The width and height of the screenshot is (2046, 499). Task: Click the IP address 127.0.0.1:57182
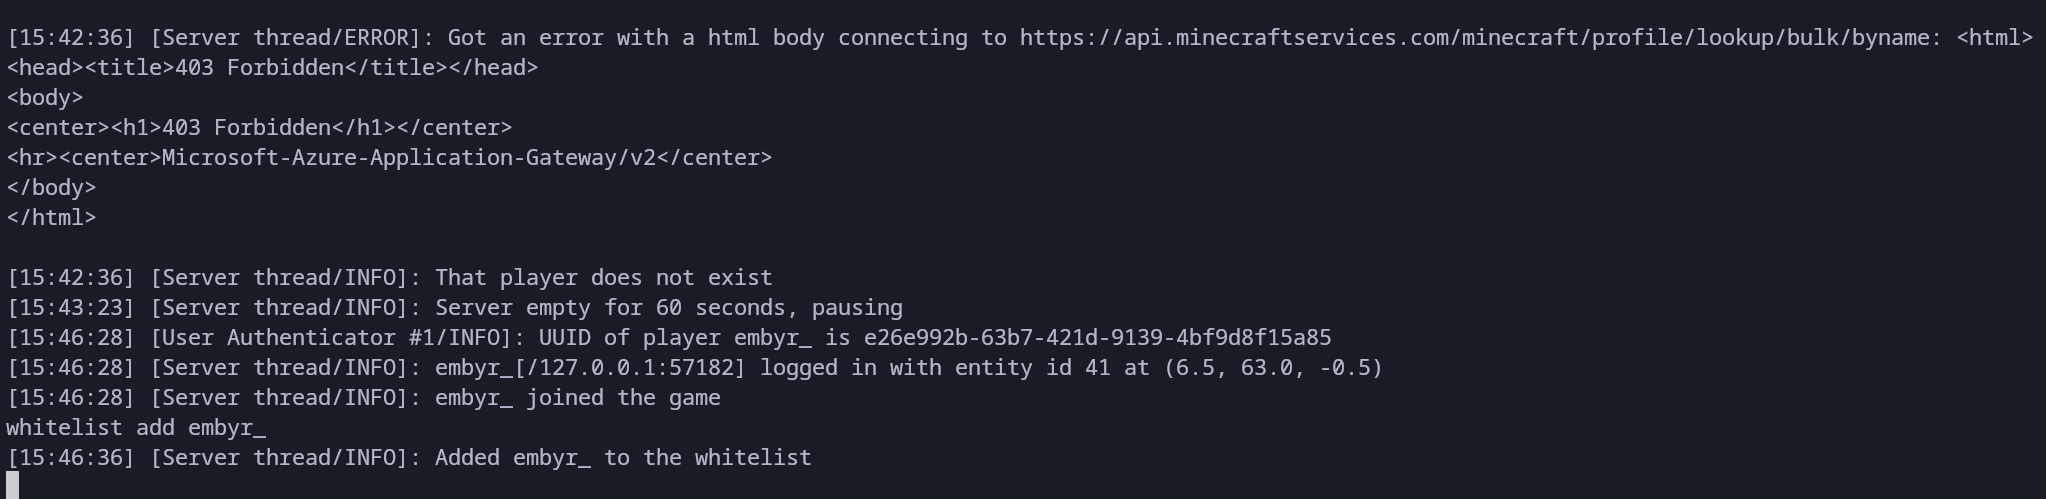pos(635,368)
